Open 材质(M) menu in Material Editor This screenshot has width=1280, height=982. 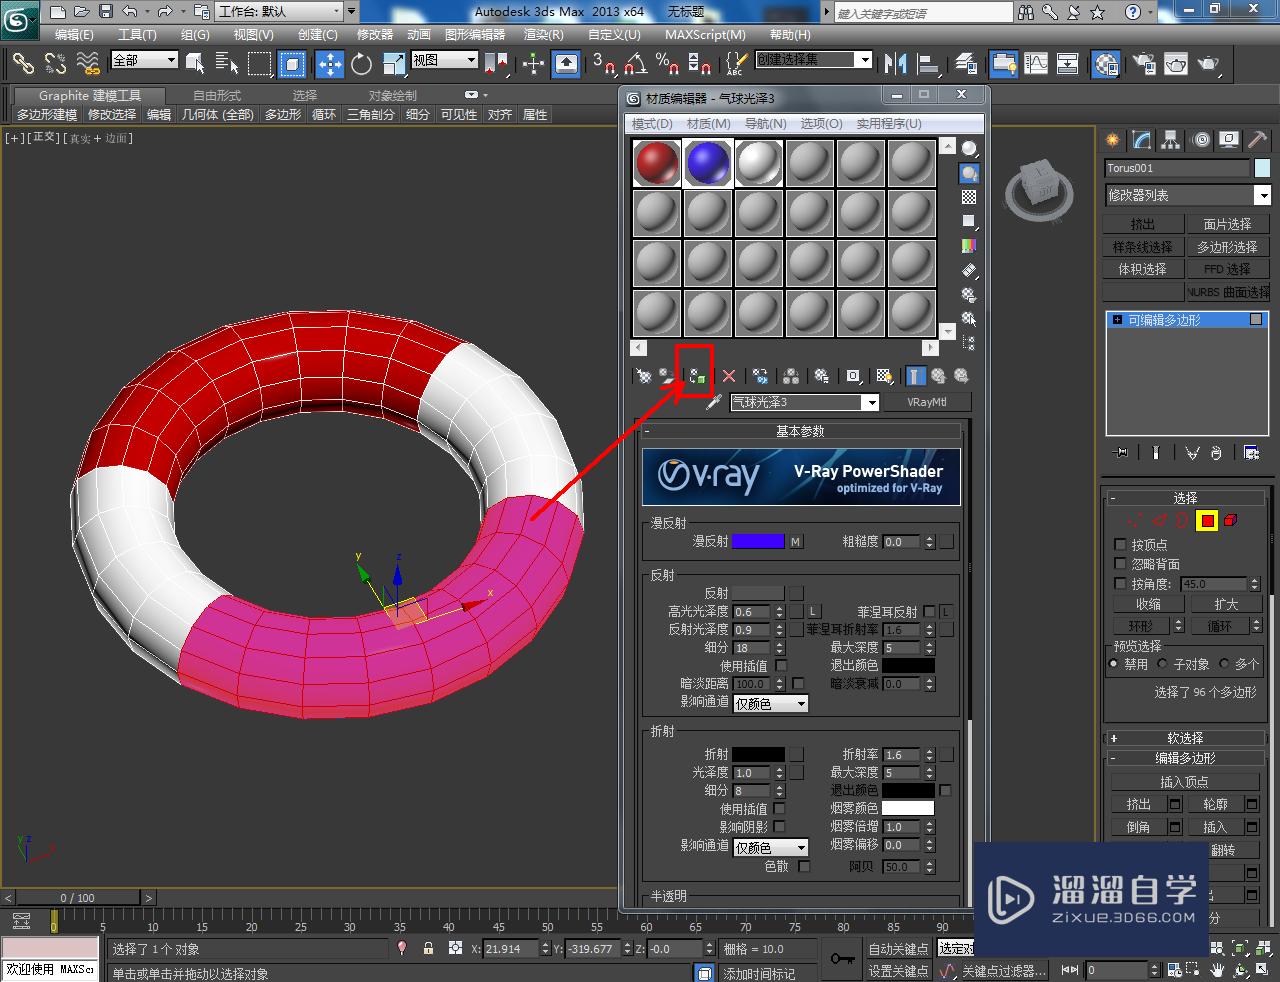[x=708, y=123]
